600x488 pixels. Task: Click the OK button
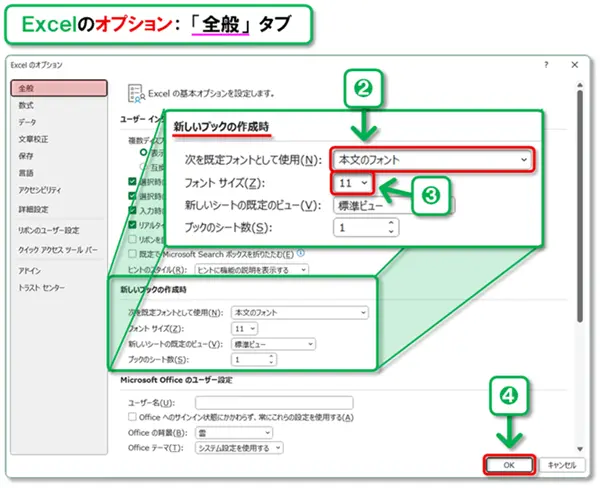coord(509,465)
